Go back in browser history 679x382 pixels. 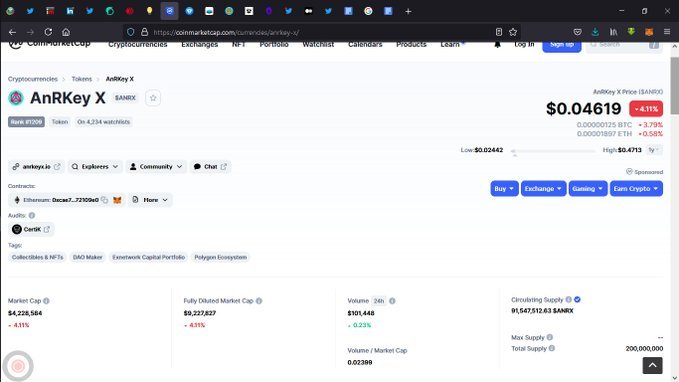tap(12, 32)
